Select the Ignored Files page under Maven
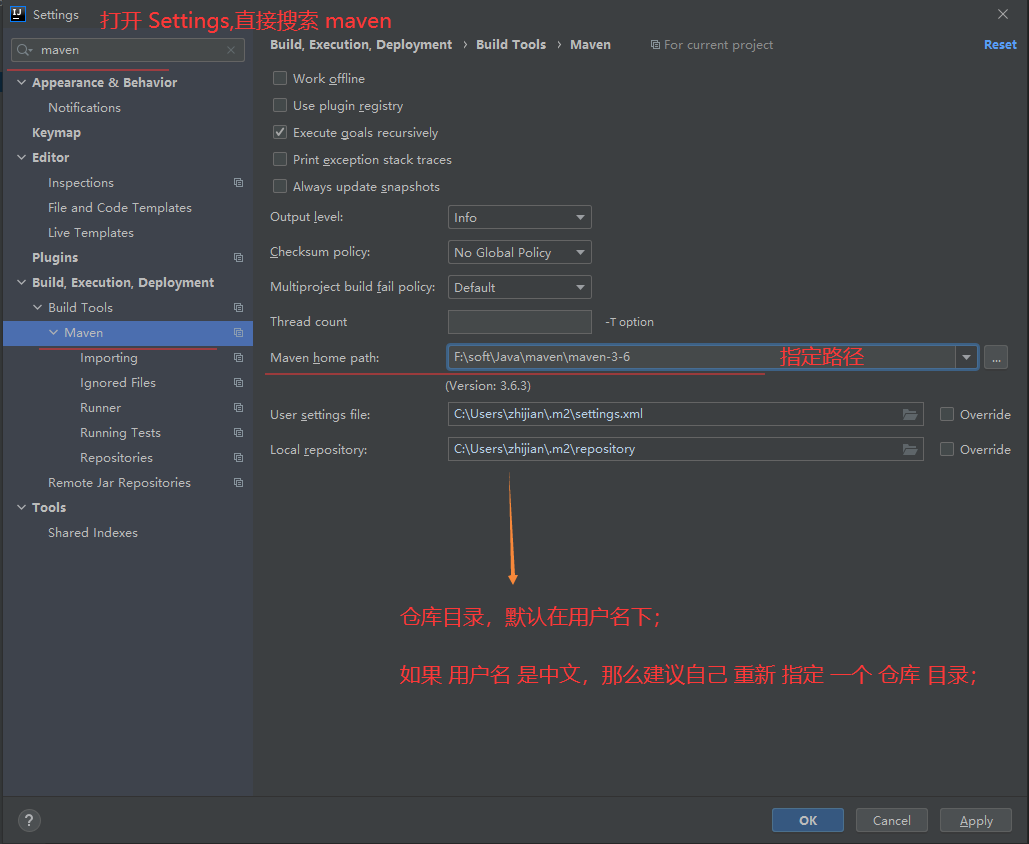This screenshot has height=844, width=1029. coord(117,383)
